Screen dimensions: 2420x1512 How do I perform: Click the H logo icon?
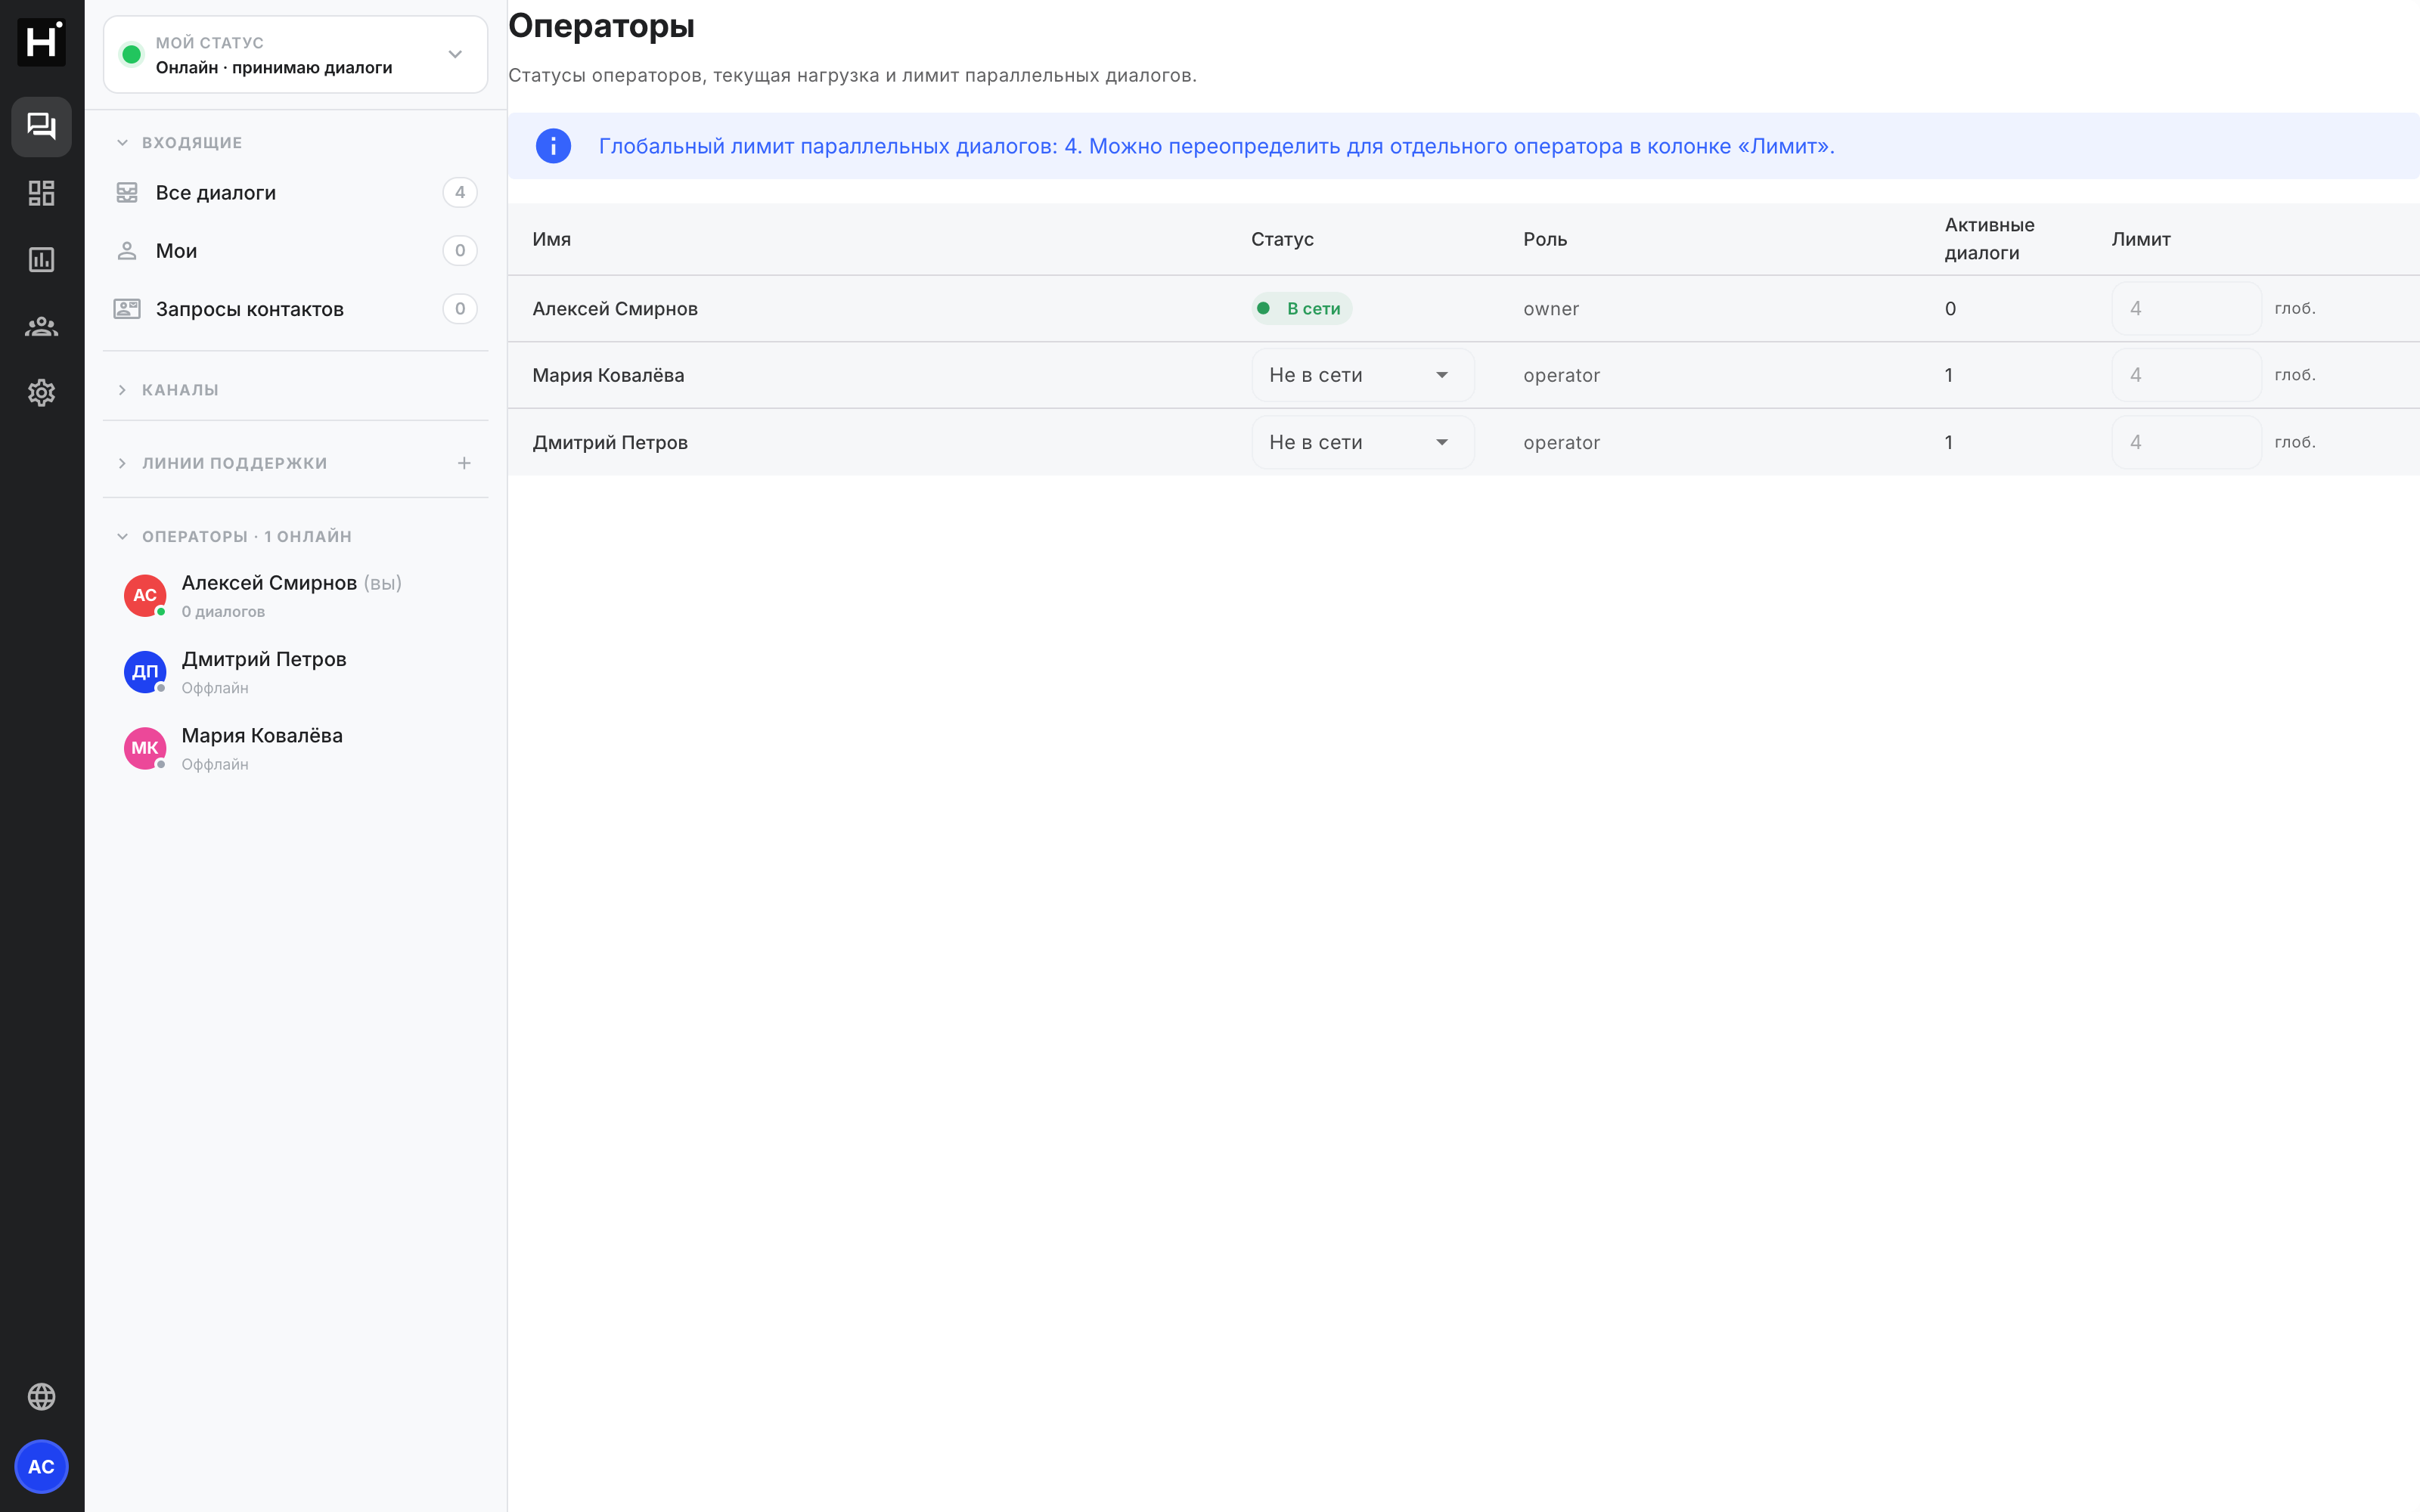click(41, 42)
